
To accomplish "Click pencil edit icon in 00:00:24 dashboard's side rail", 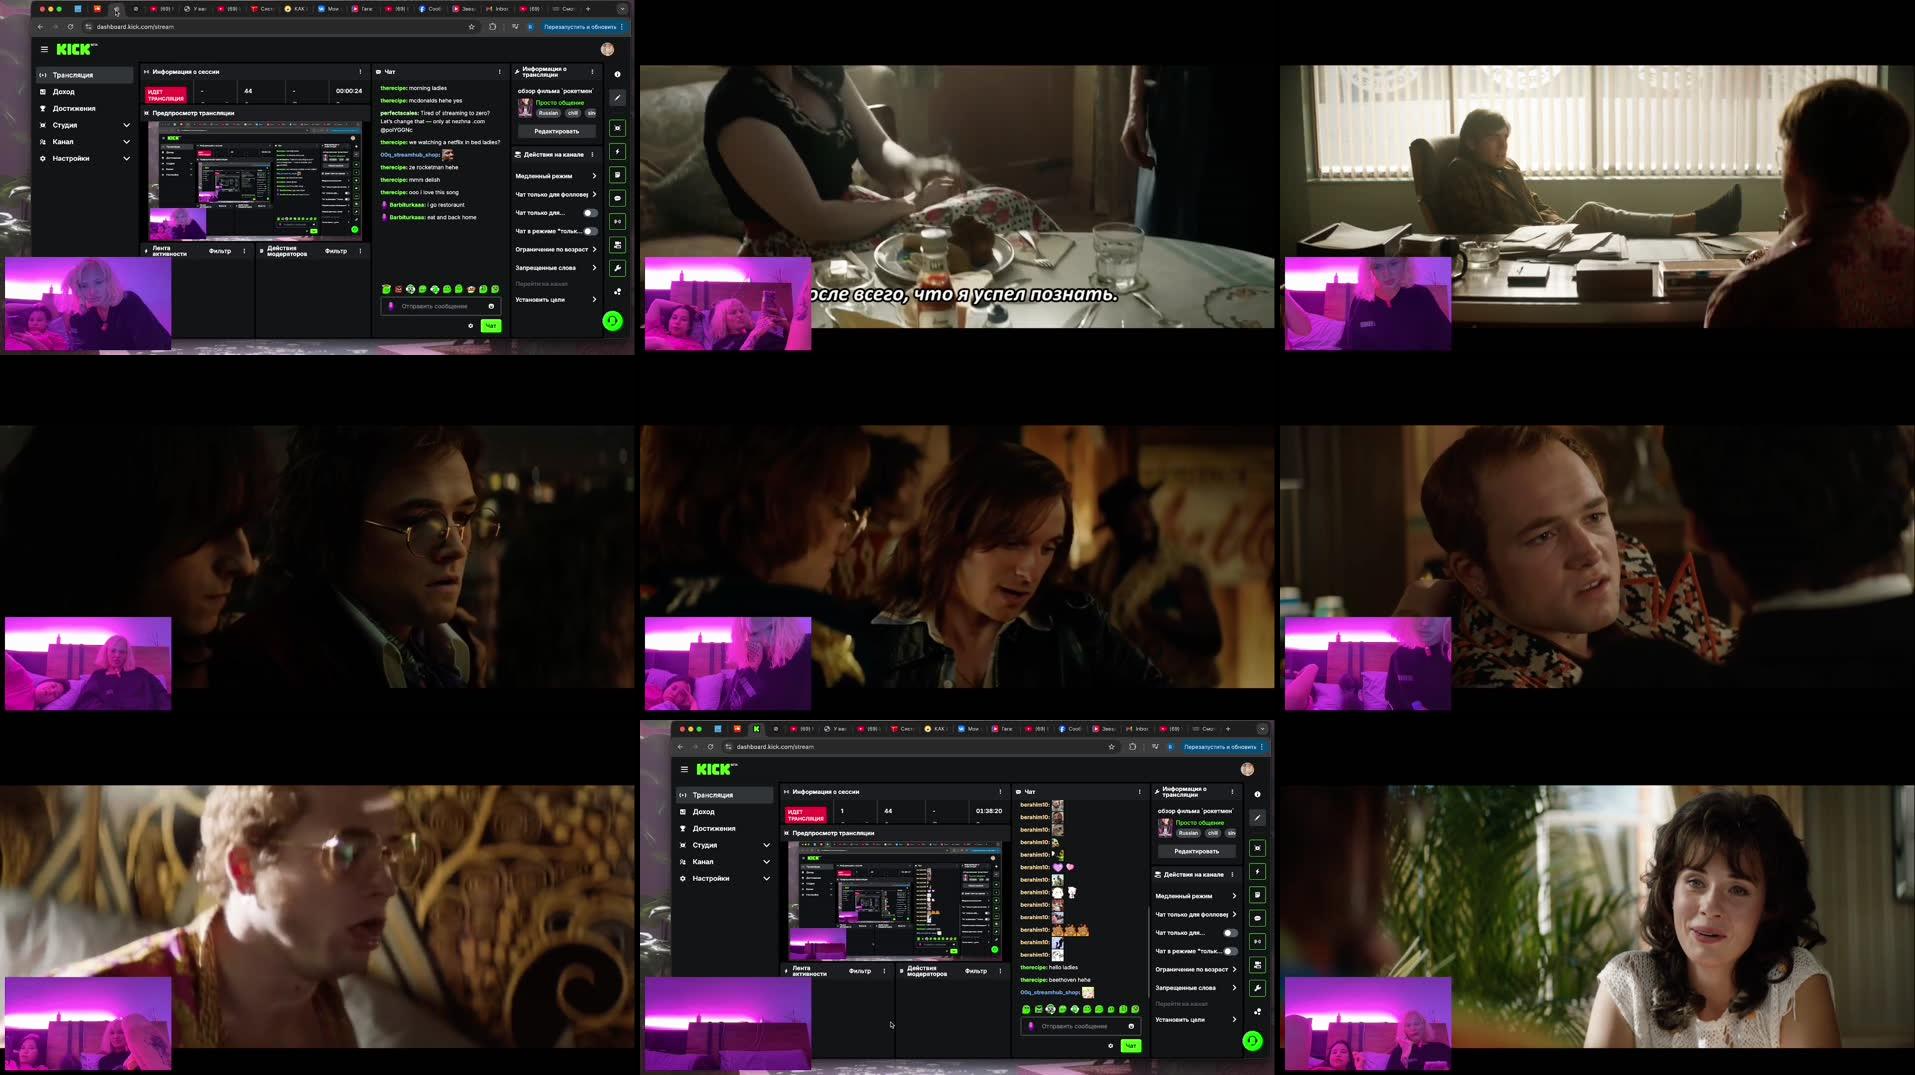I will coord(617,98).
